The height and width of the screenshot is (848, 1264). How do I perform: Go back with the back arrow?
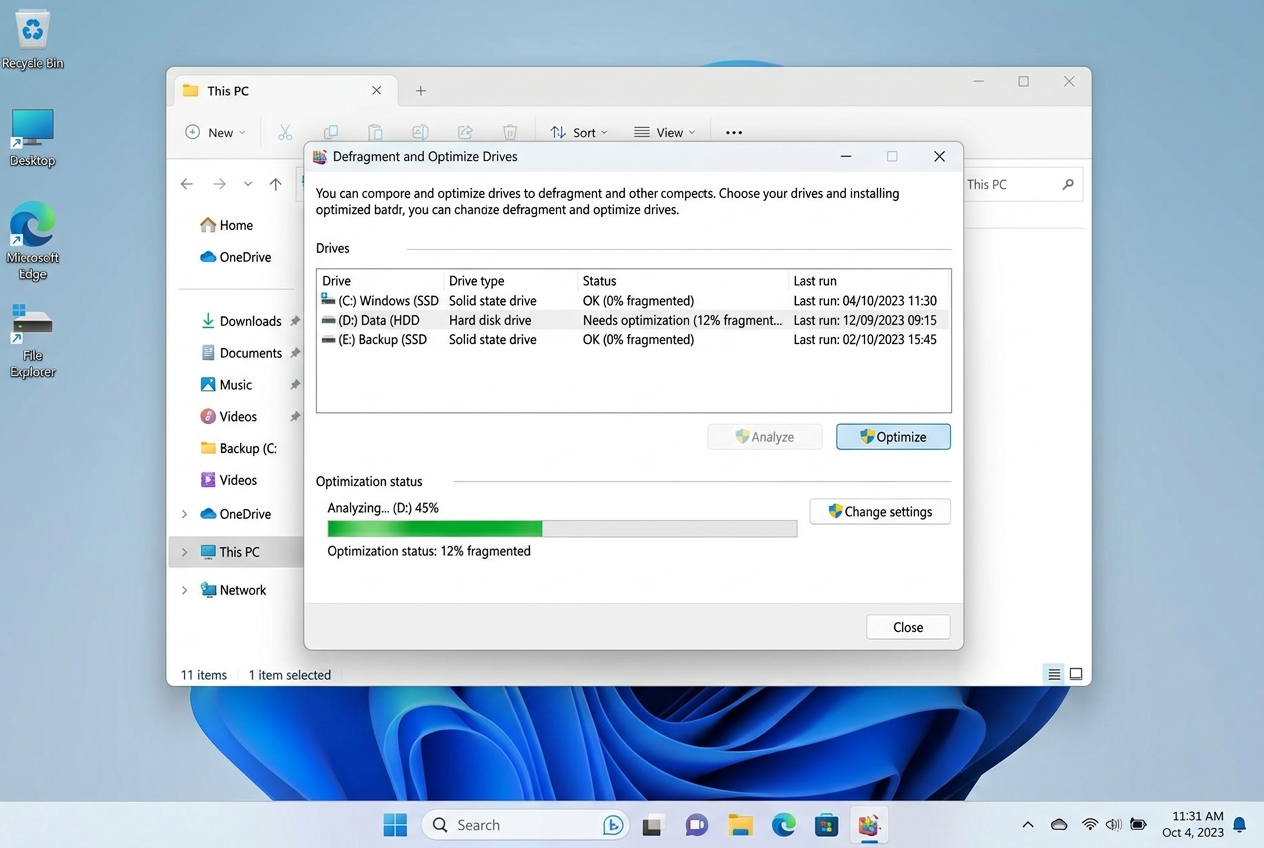pos(187,184)
